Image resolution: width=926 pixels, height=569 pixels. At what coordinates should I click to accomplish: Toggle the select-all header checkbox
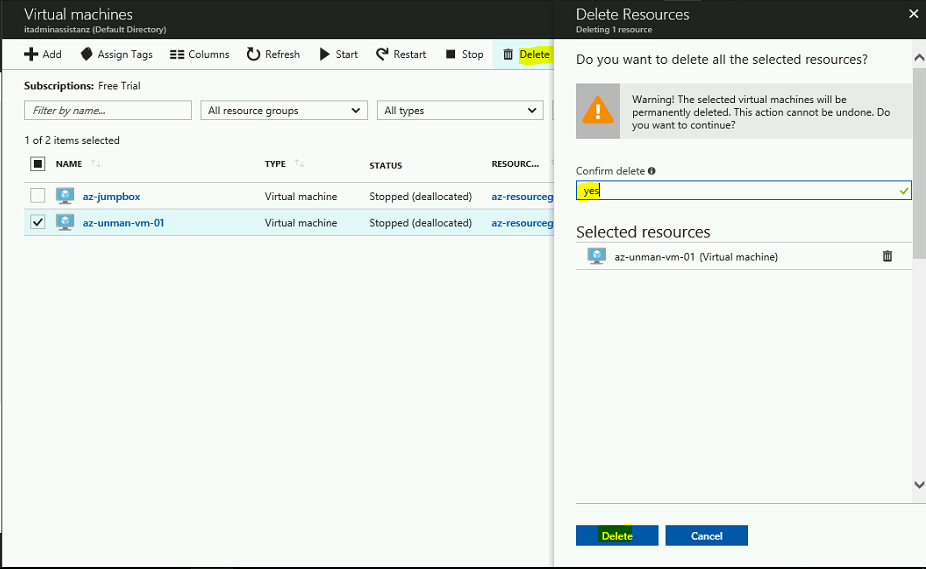(38, 164)
